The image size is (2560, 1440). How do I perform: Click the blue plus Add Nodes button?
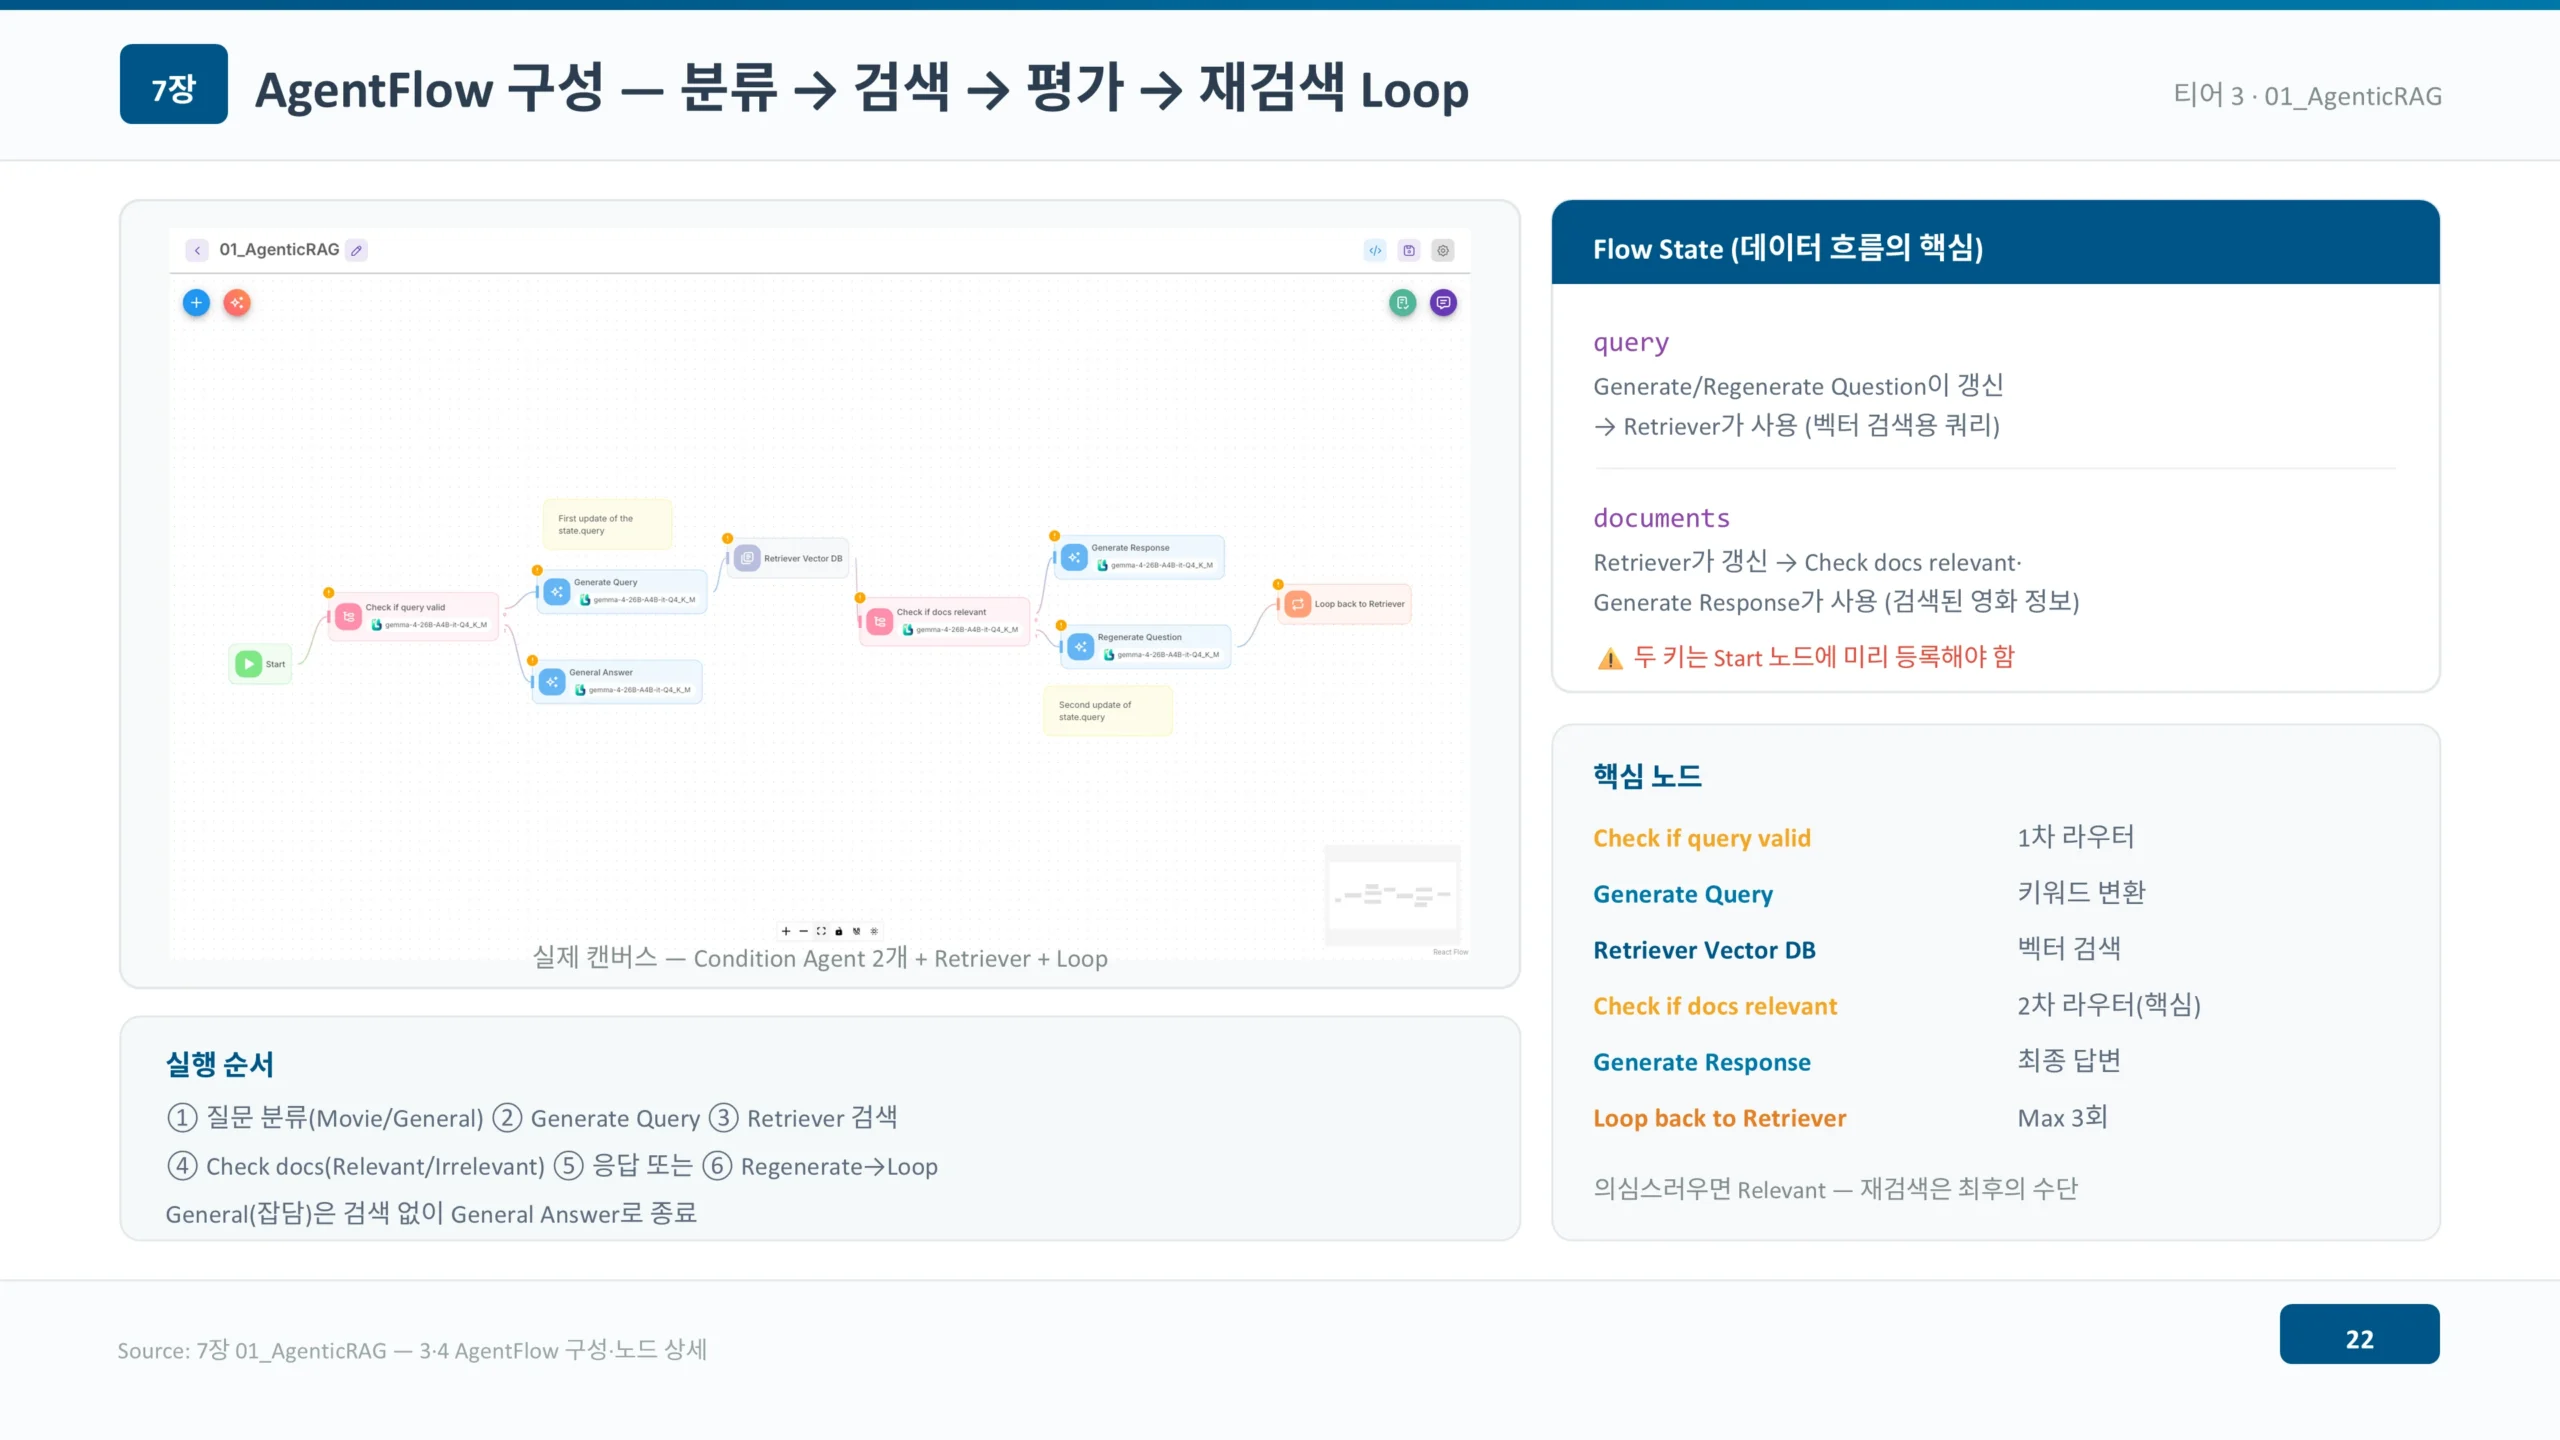pyautogui.click(x=197, y=302)
